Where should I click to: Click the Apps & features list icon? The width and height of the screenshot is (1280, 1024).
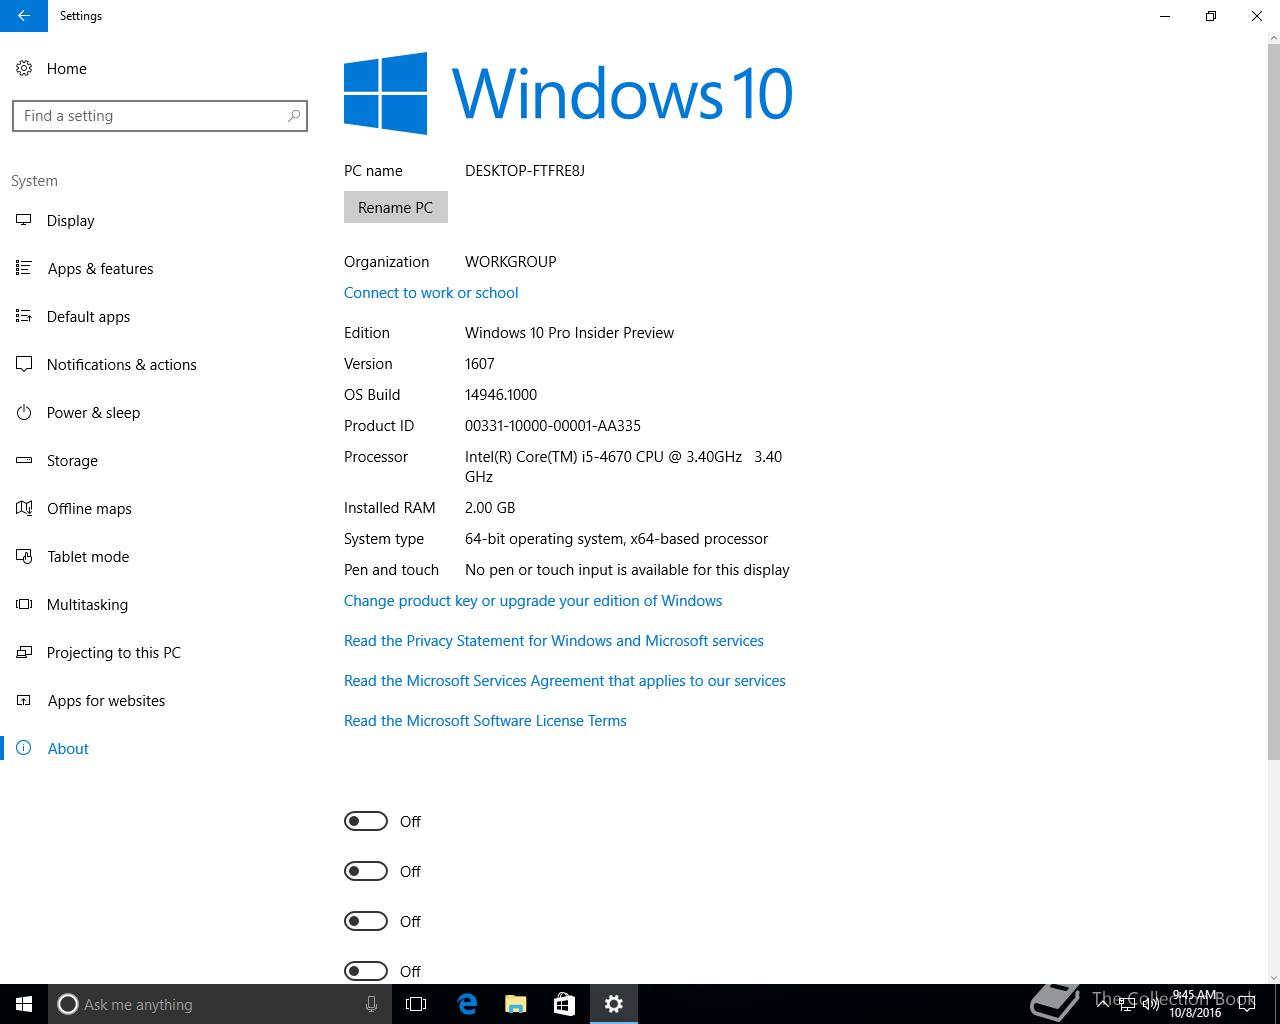click(x=24, y=268)
